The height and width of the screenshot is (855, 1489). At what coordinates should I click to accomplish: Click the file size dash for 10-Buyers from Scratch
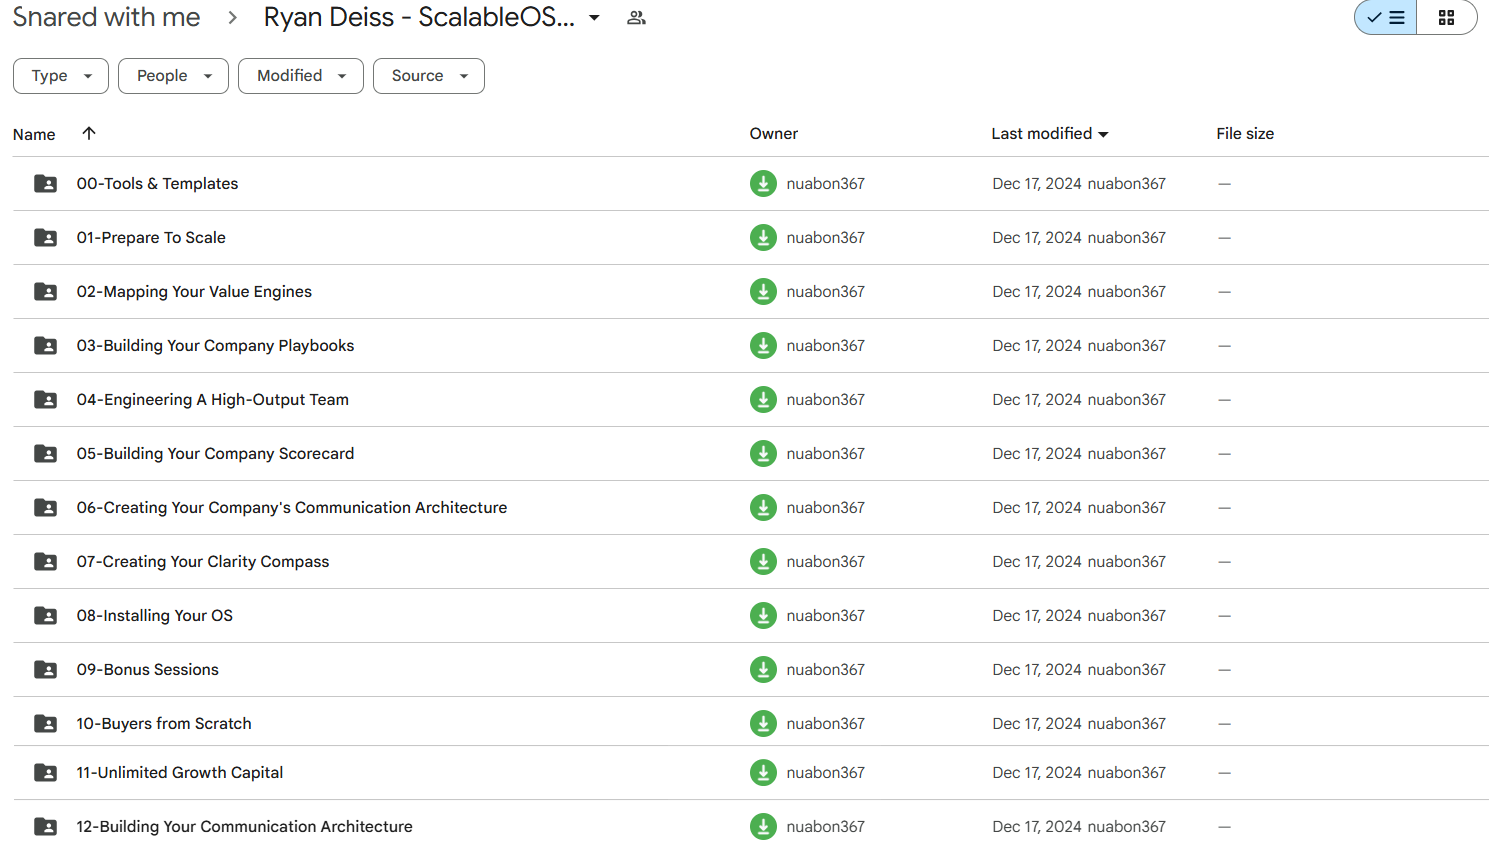[1224, 724]
